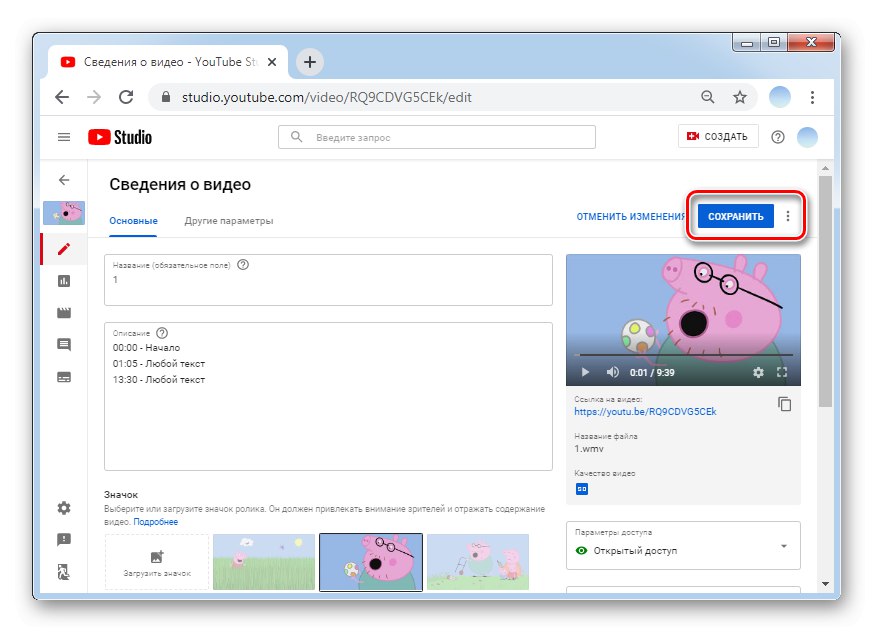Viewport: 874px width, 633px height.
Task: Open the Analytics bar chart icon
Action: coord(64,281)
